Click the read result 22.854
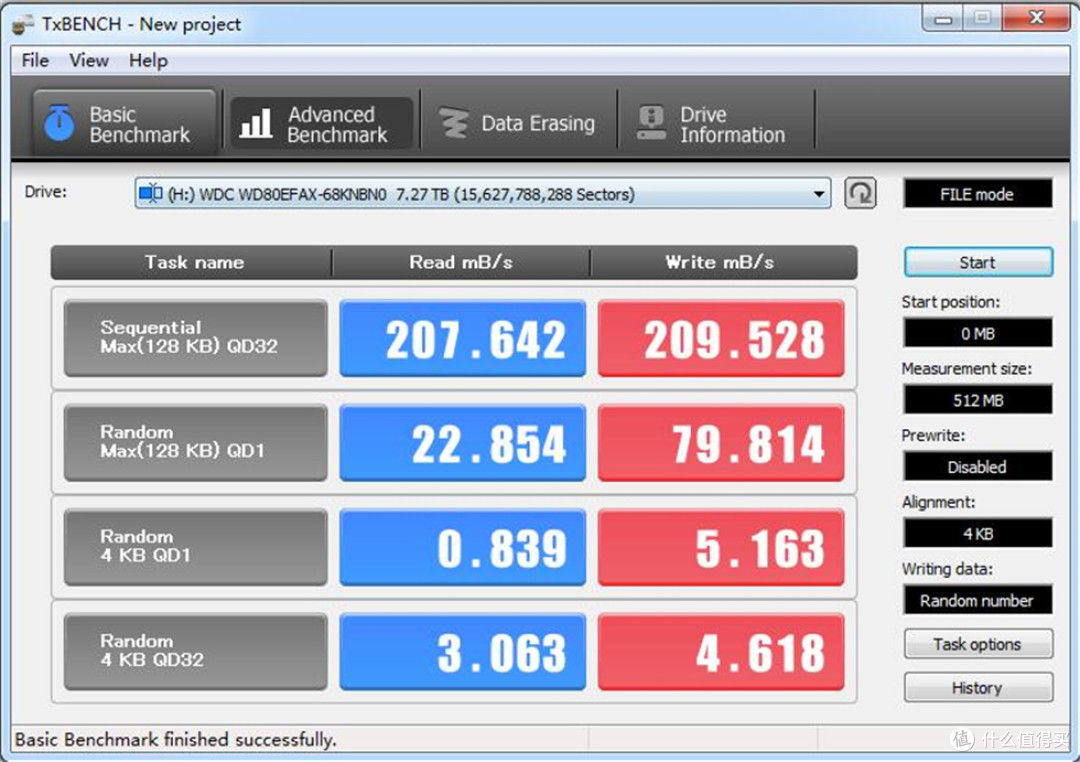The height and width of the screenshot is (762, 1080). (x=462, y=442)
